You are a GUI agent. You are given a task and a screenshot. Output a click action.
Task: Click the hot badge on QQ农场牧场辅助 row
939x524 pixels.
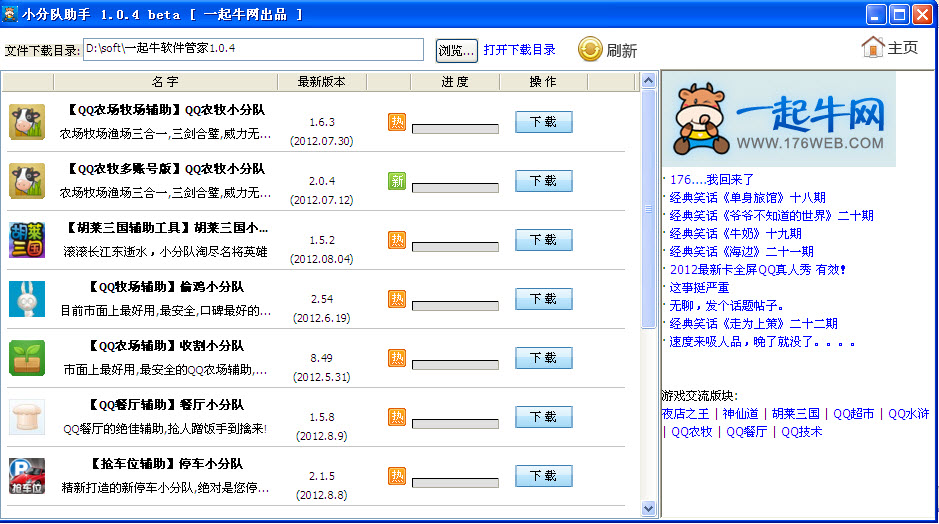397,122
